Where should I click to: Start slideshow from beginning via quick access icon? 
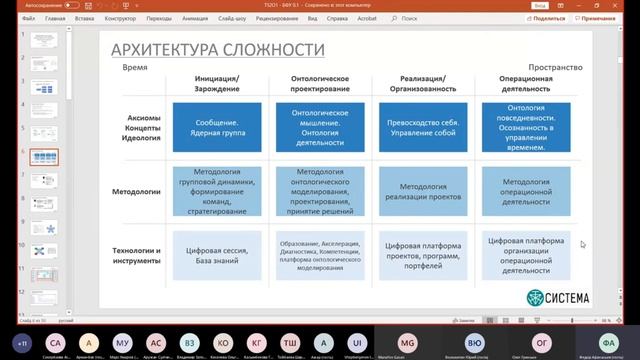(x=126, y=6)
